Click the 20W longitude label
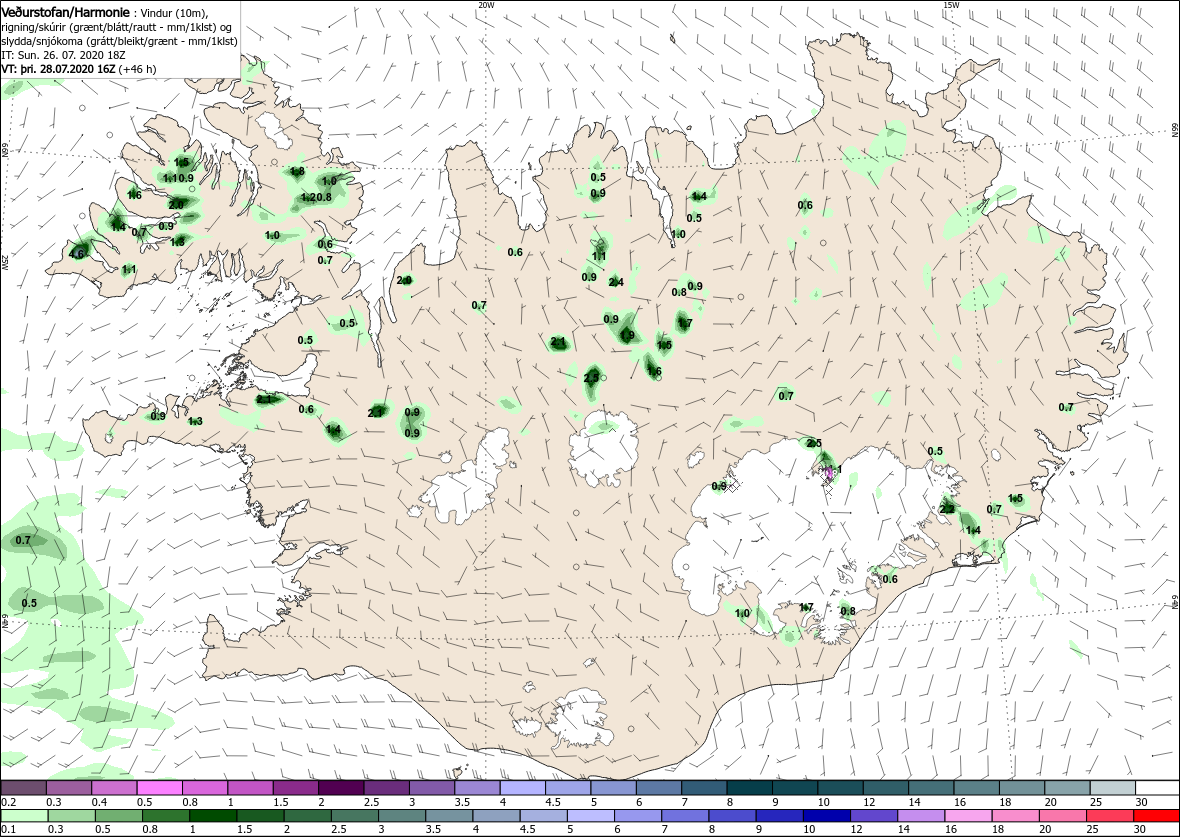 [x=487, y=5]
